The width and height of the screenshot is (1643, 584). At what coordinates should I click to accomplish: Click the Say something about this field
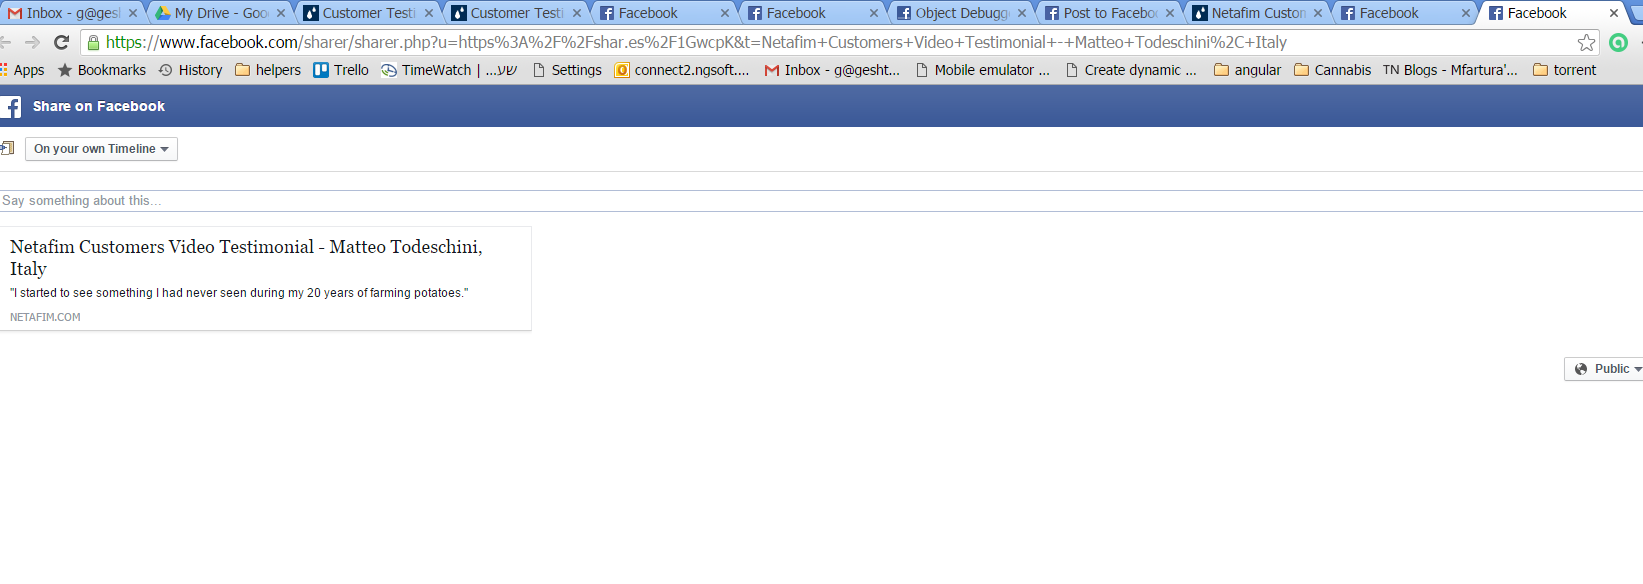coord(821,201)
